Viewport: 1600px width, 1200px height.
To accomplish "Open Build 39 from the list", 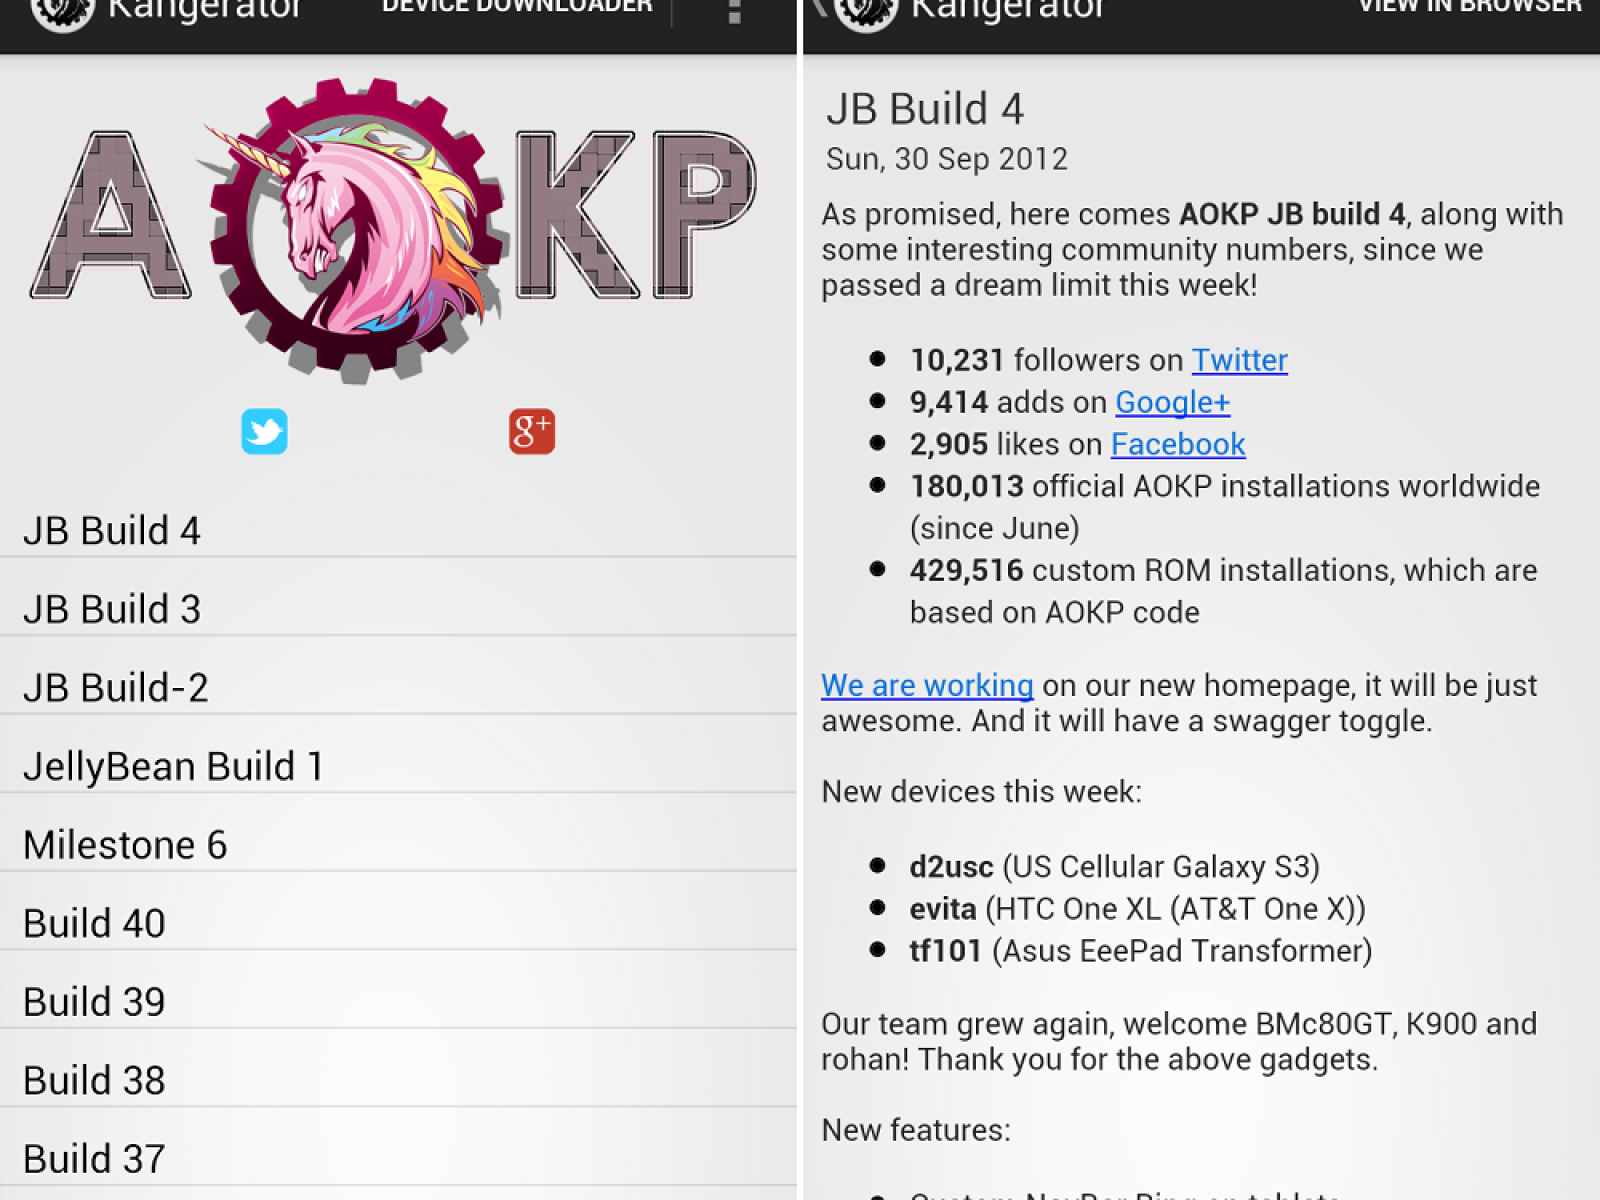I will [x=398, y=1002].
